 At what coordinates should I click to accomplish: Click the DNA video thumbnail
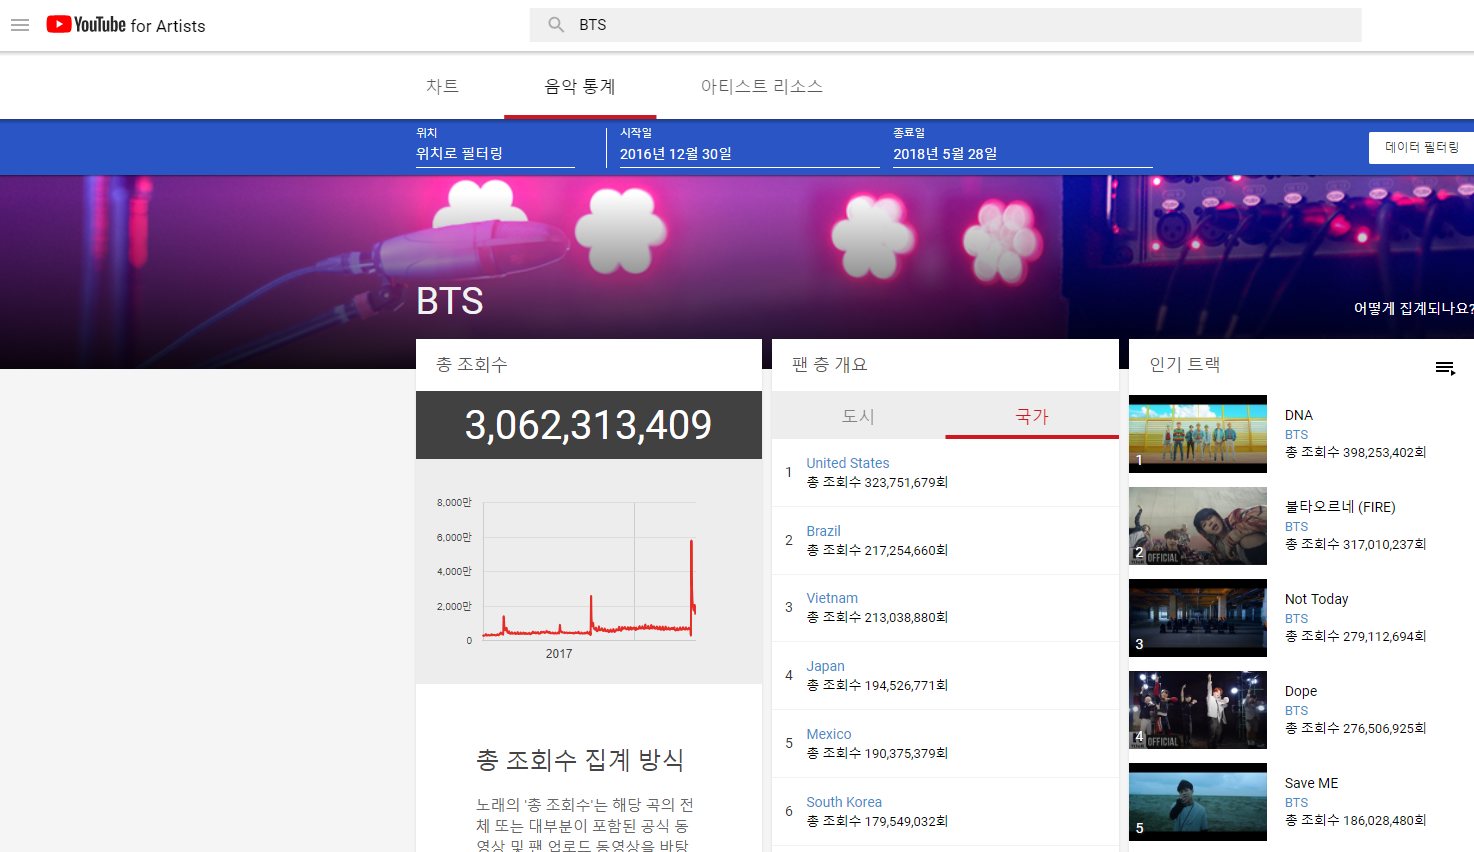tap(1197, 434)
